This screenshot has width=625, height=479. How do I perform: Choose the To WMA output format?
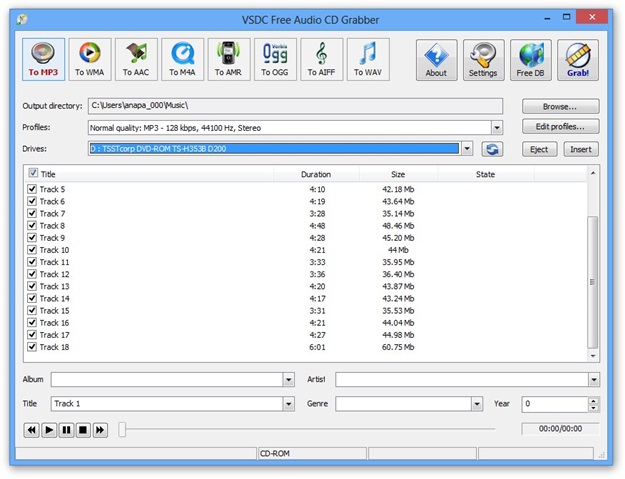[90, 59]
